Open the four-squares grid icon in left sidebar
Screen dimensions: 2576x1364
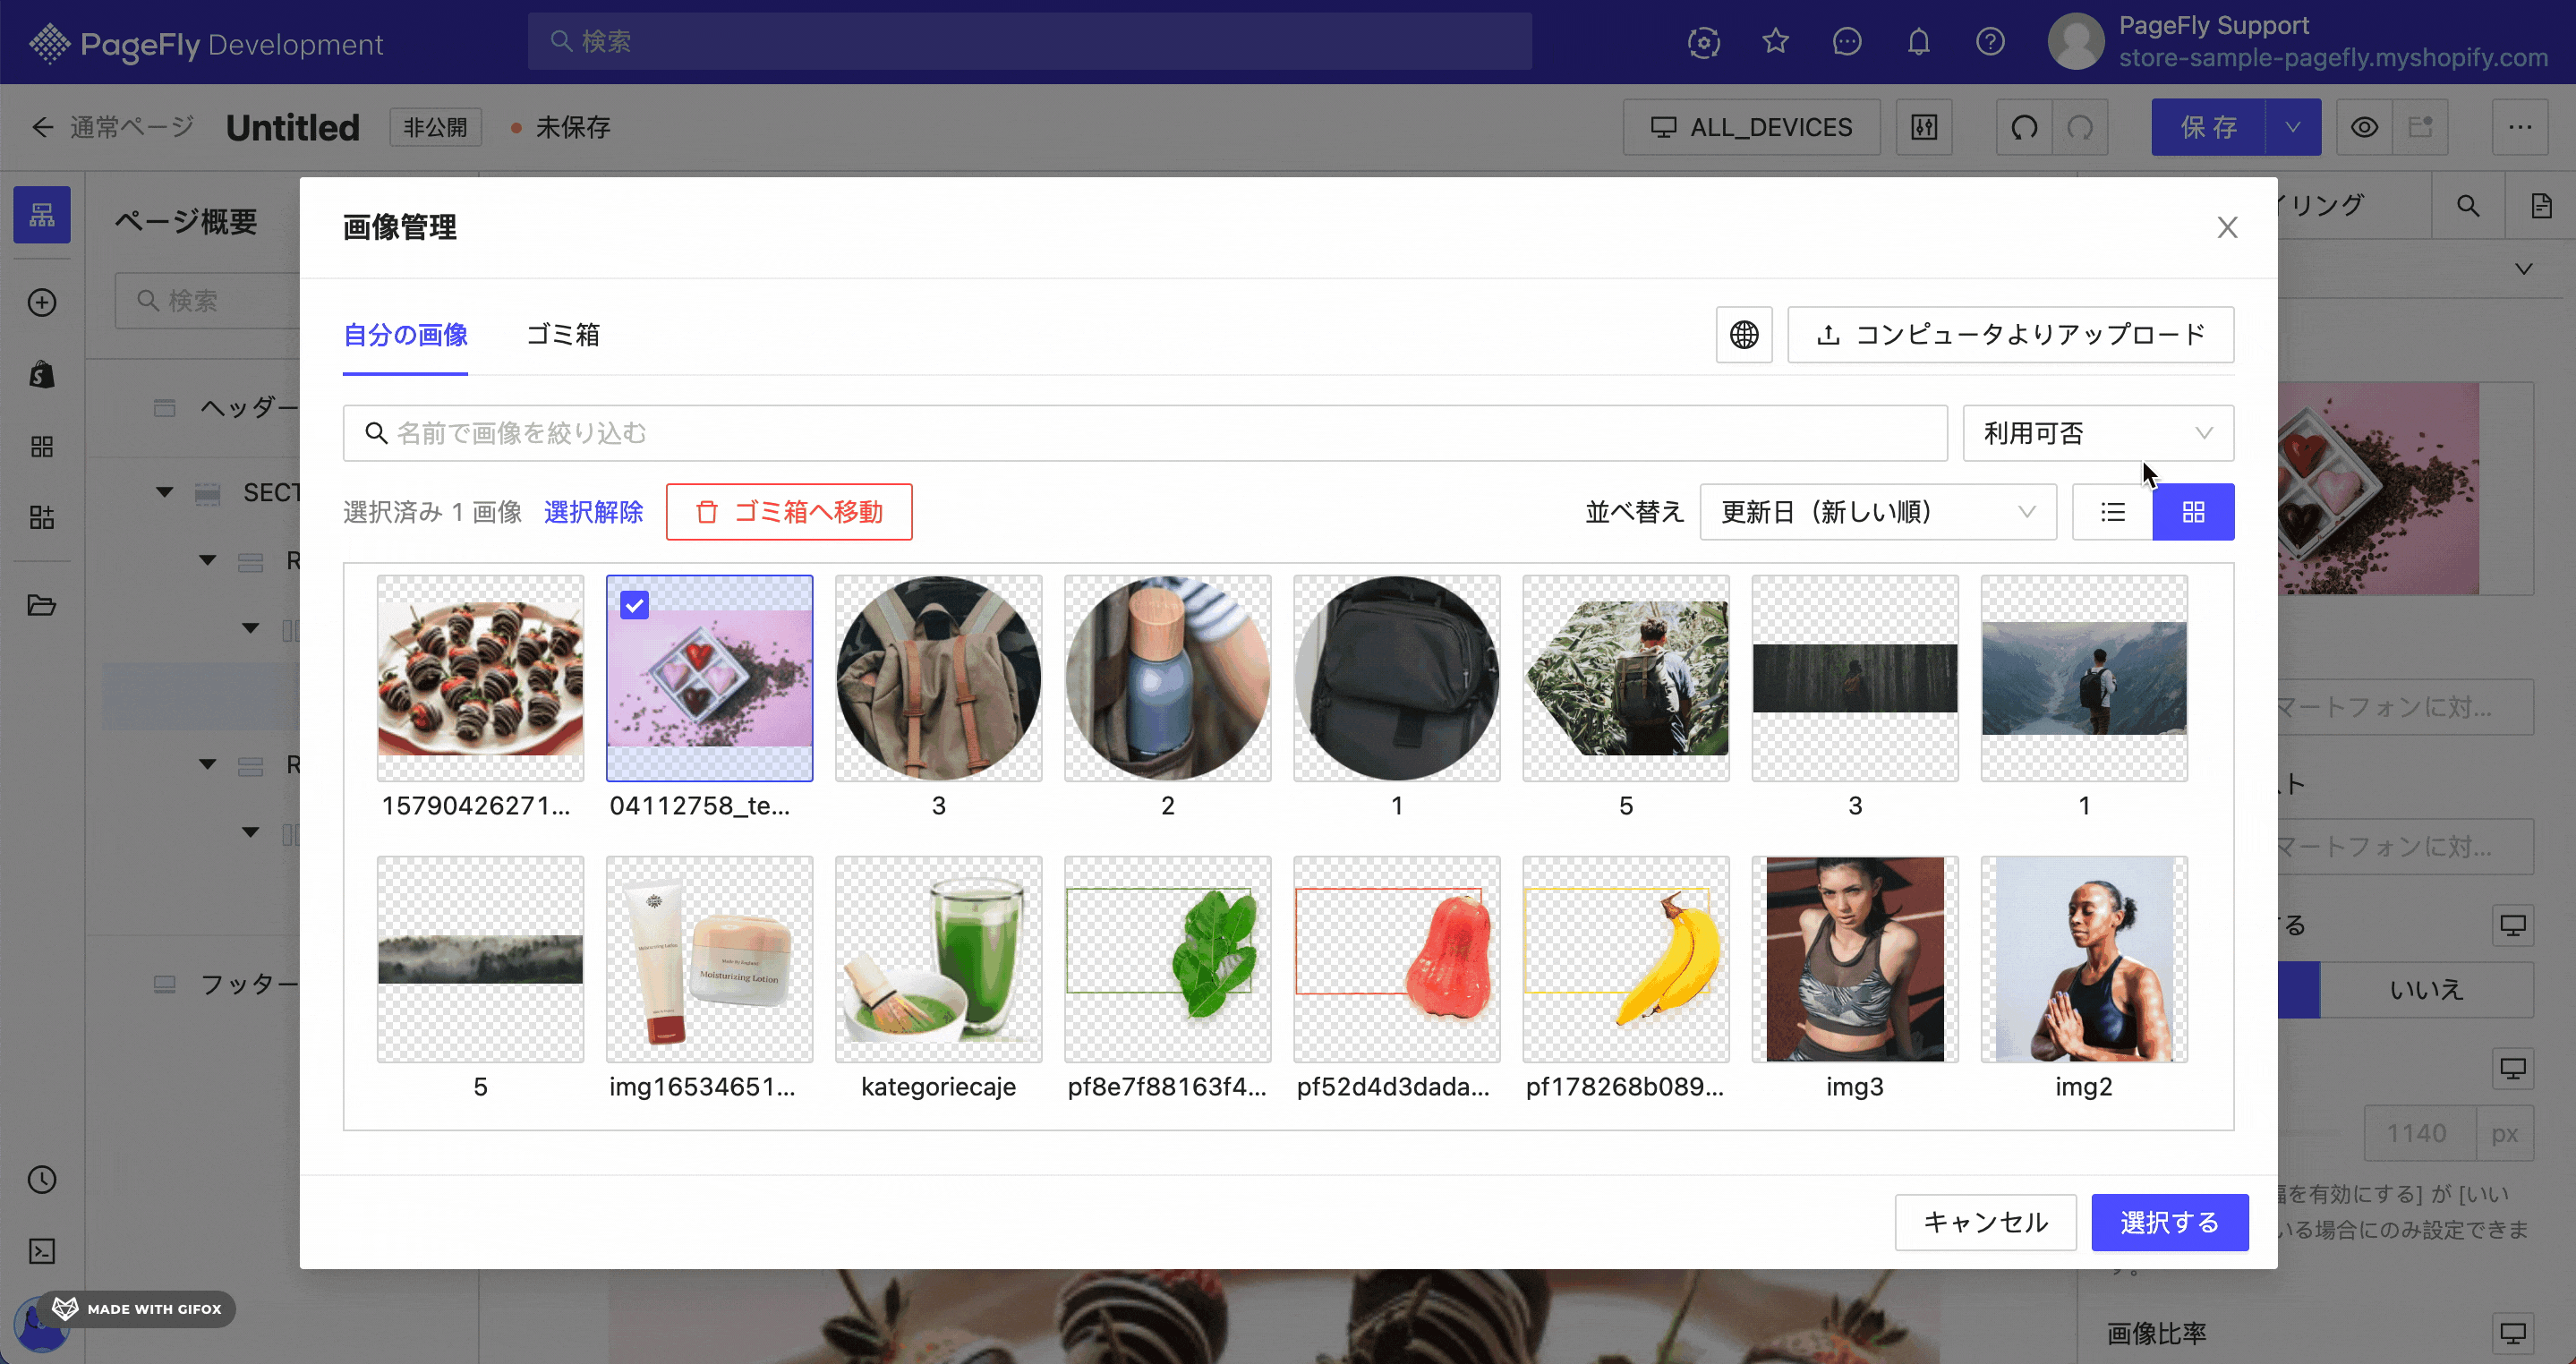(42, 446)
